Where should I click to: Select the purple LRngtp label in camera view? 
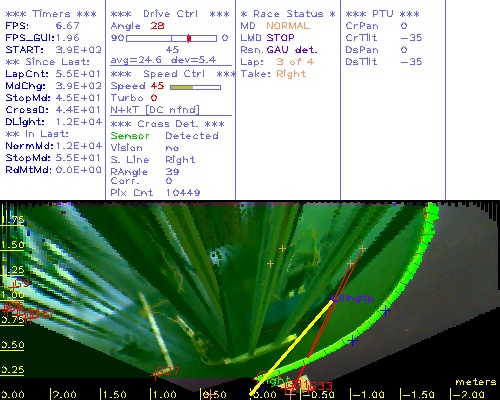coord(353,298)
